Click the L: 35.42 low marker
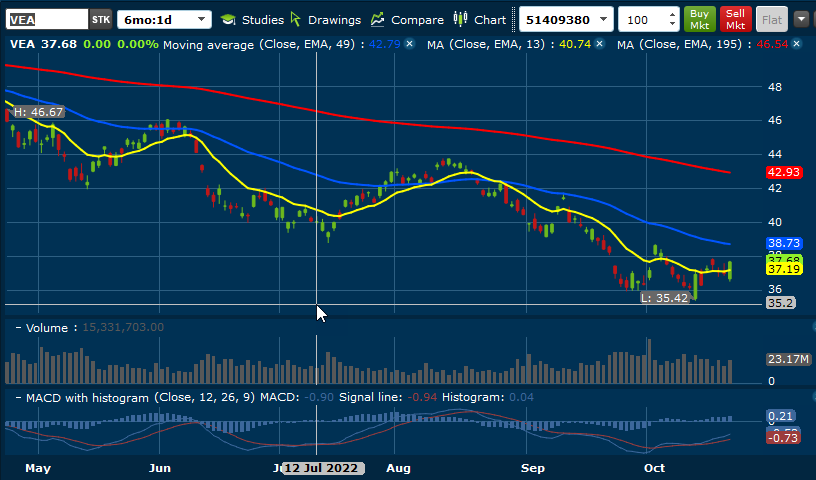This screenshot has height=480, width=816. pos(665,298)
